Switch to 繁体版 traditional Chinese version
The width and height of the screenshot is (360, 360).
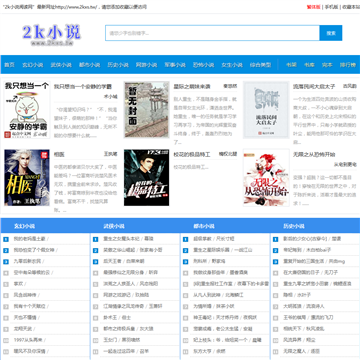tap(314, 7)
